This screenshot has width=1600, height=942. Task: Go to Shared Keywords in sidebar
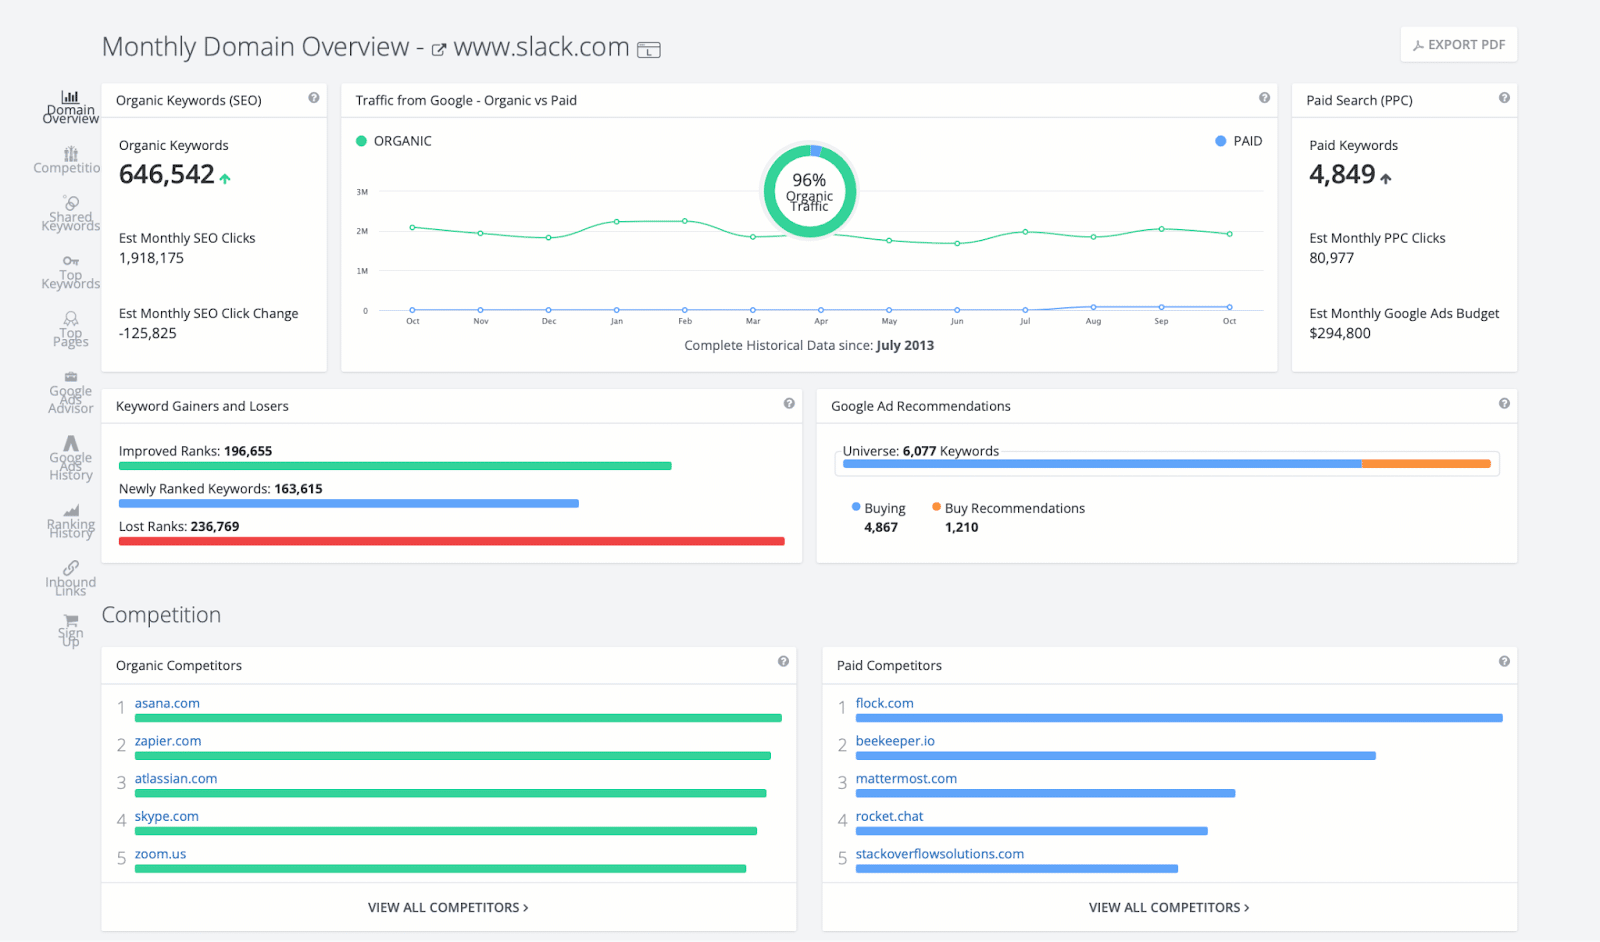click(x=70, y=214)
